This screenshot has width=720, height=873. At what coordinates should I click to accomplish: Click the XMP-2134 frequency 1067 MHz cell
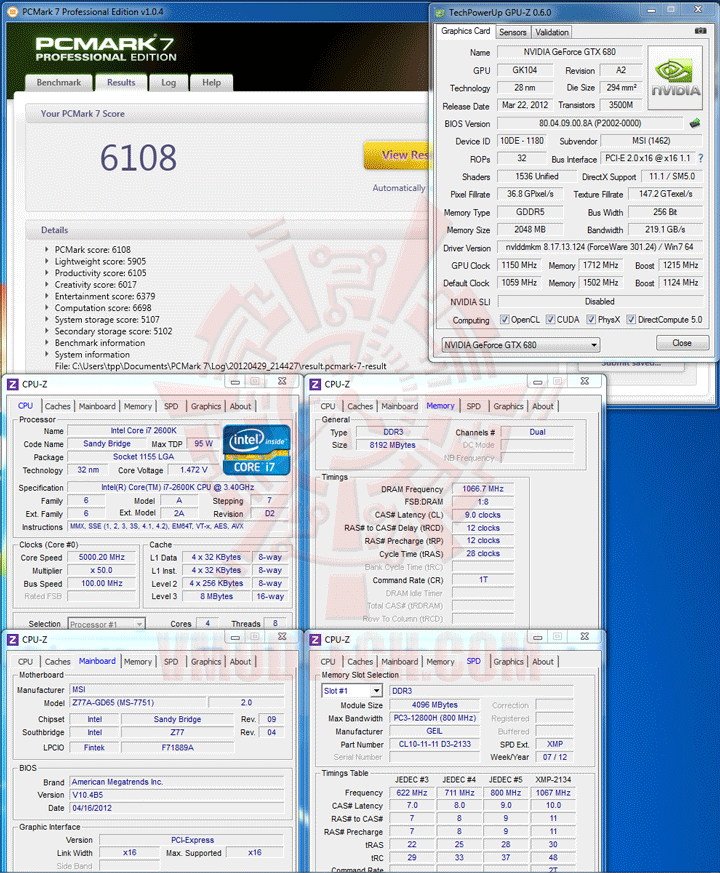point(553,793)
